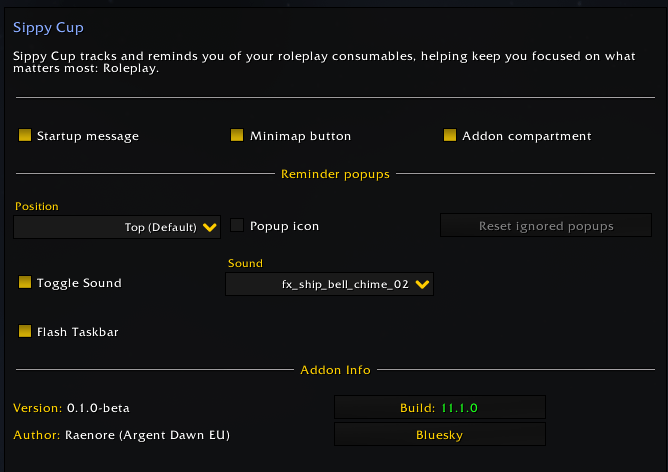Click the Reset ignored popups button

click(x=546, y=225)
